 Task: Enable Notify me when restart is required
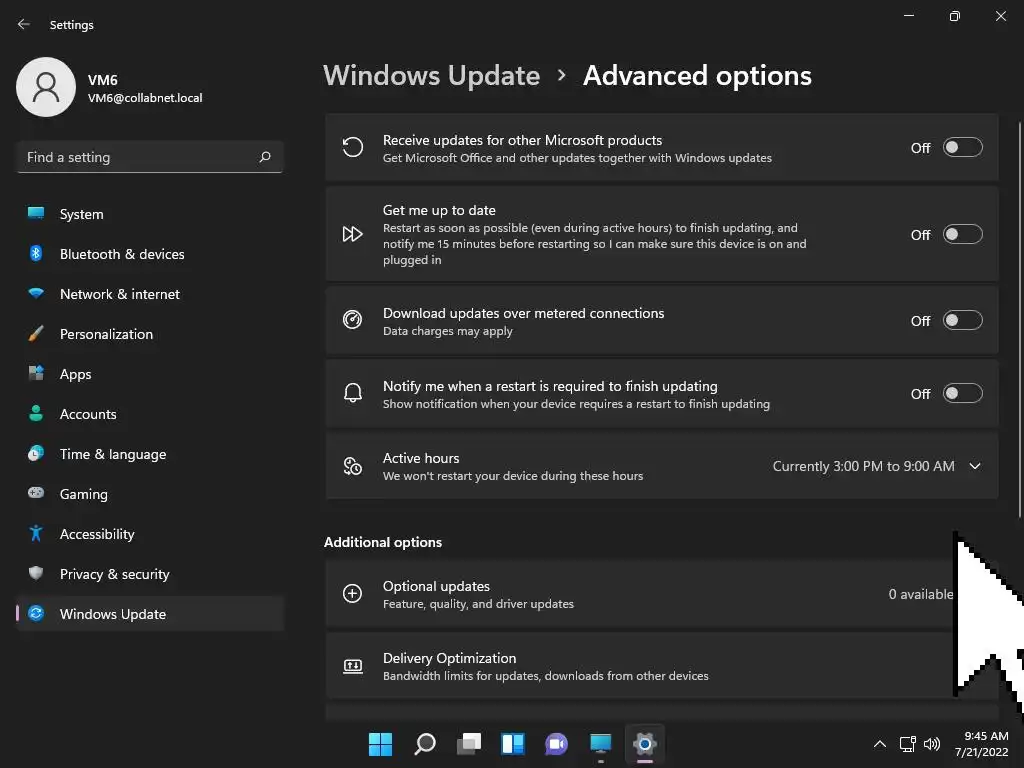click(x=963, y=394)
